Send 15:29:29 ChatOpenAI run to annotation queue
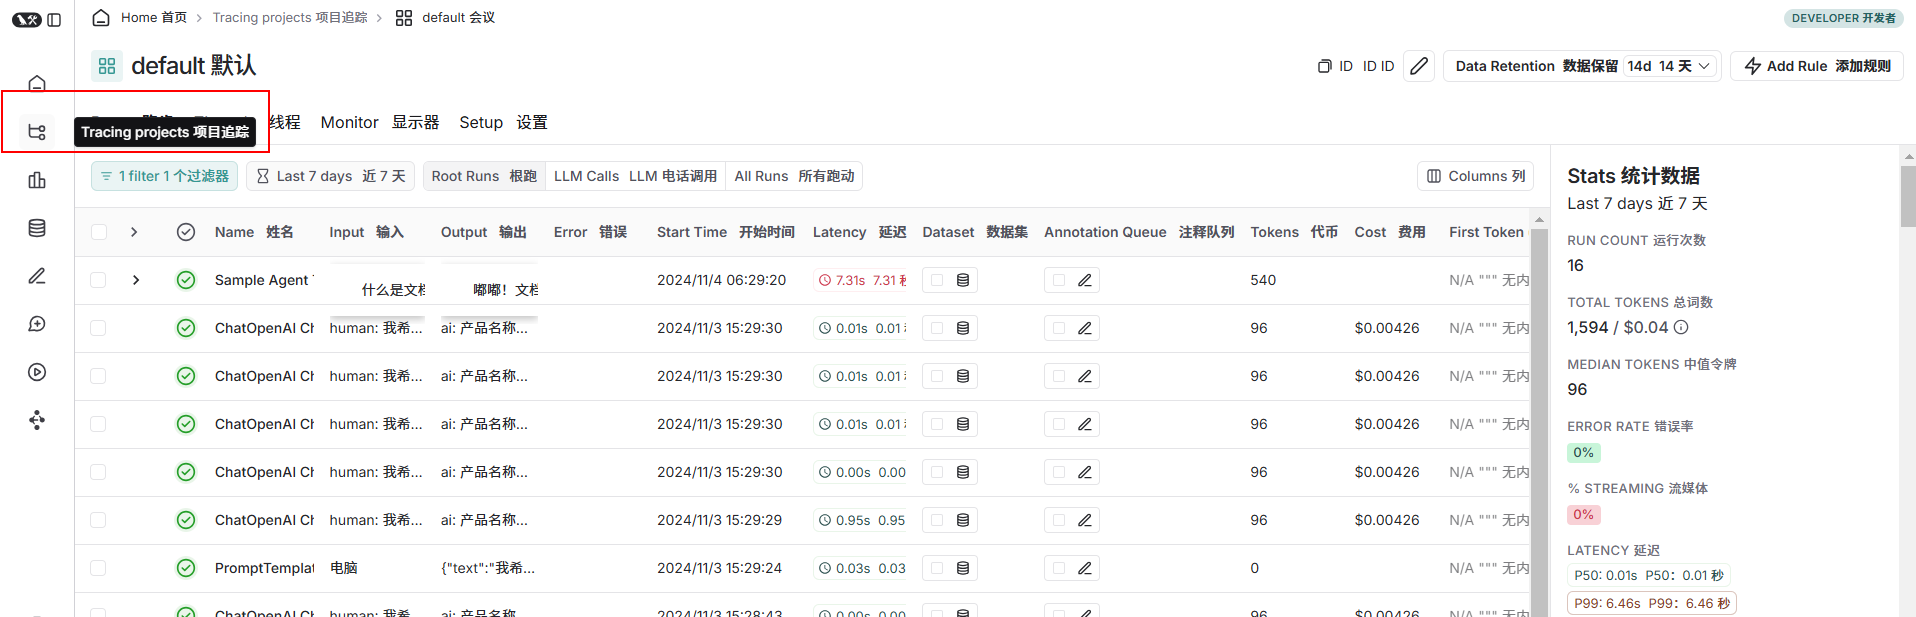1916x617 pixels. [1084, 520]
